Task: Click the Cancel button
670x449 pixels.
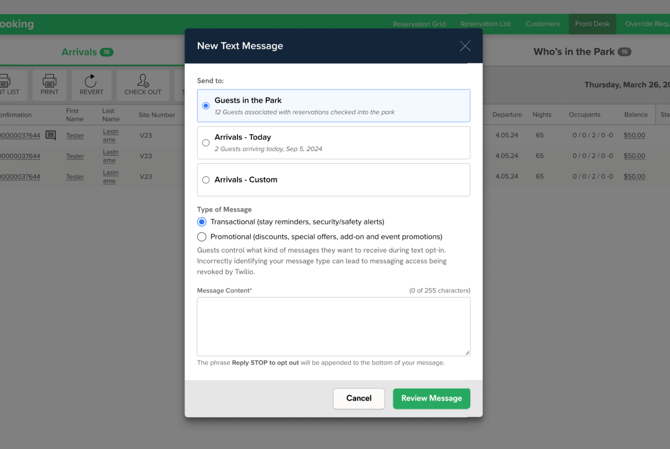Action: pos(359,398)
